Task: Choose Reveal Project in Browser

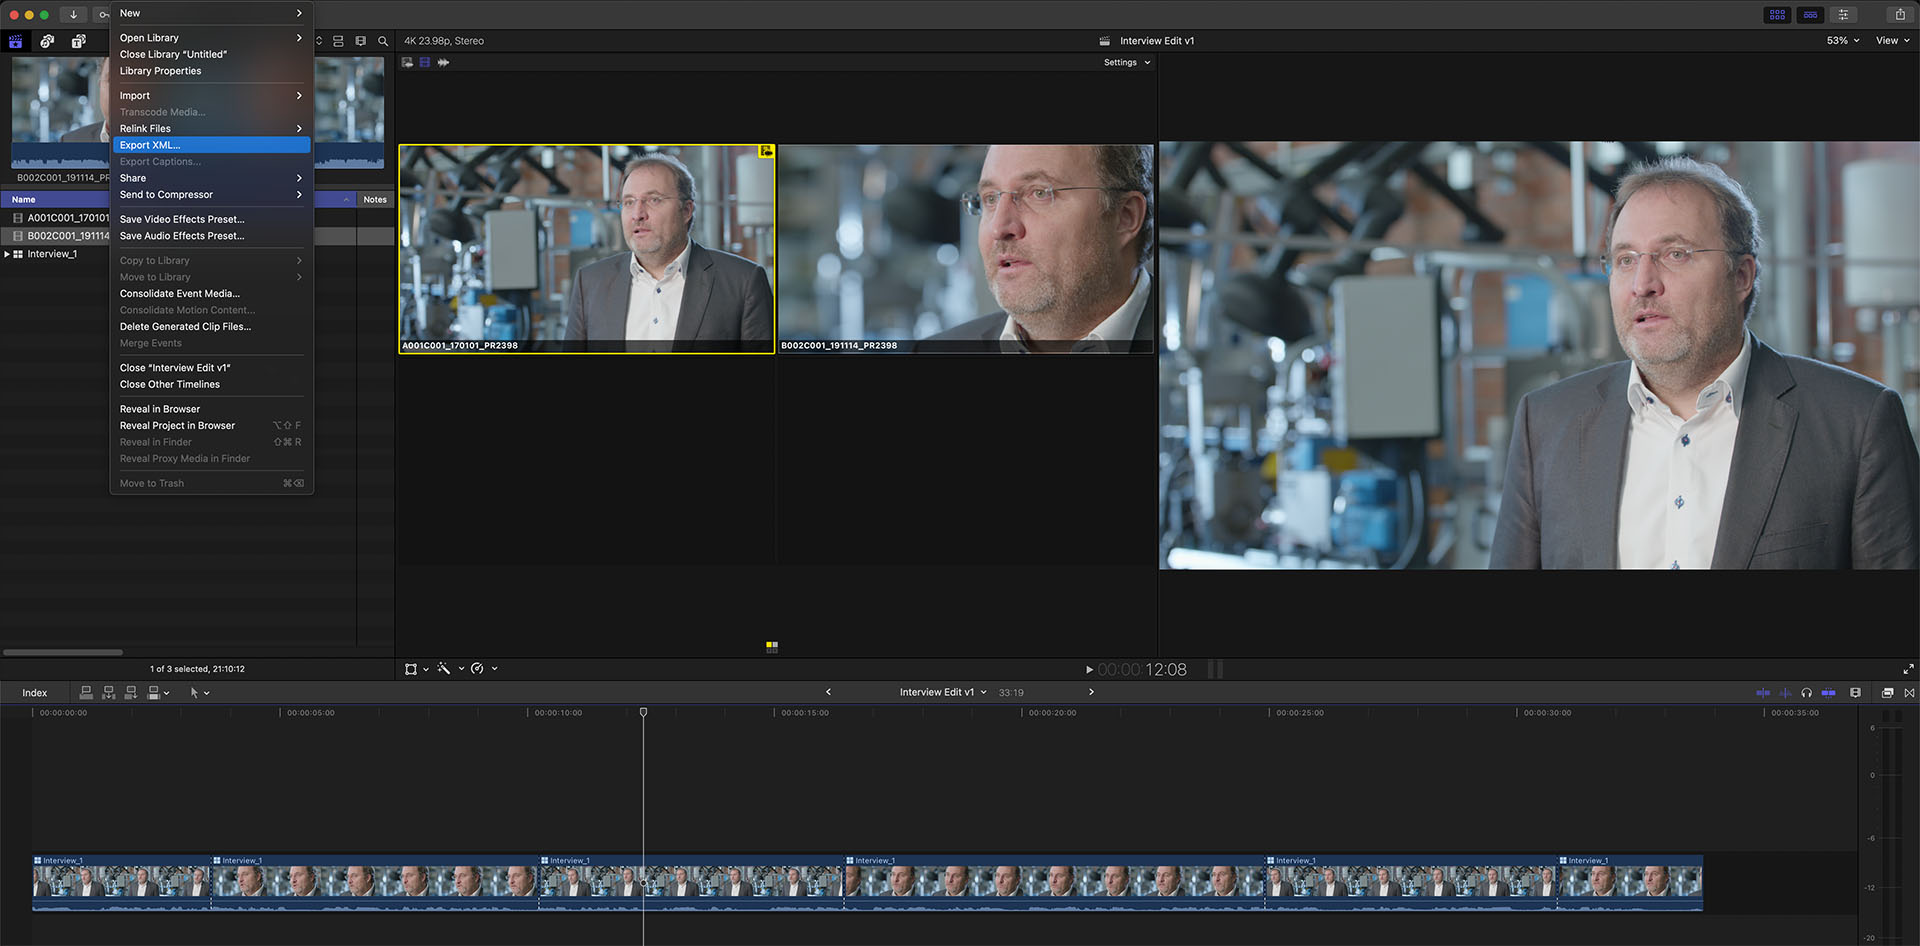Action: [212, 426]
